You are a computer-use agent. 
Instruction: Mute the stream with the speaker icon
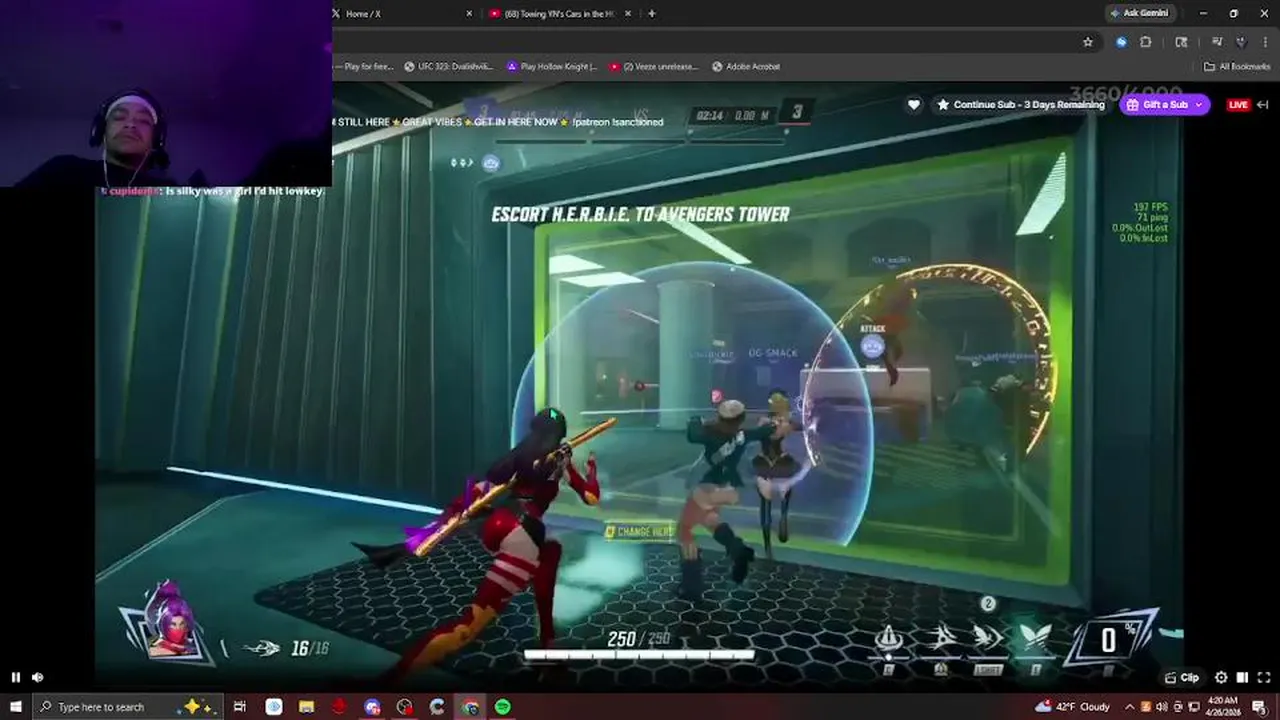[38, 677]
